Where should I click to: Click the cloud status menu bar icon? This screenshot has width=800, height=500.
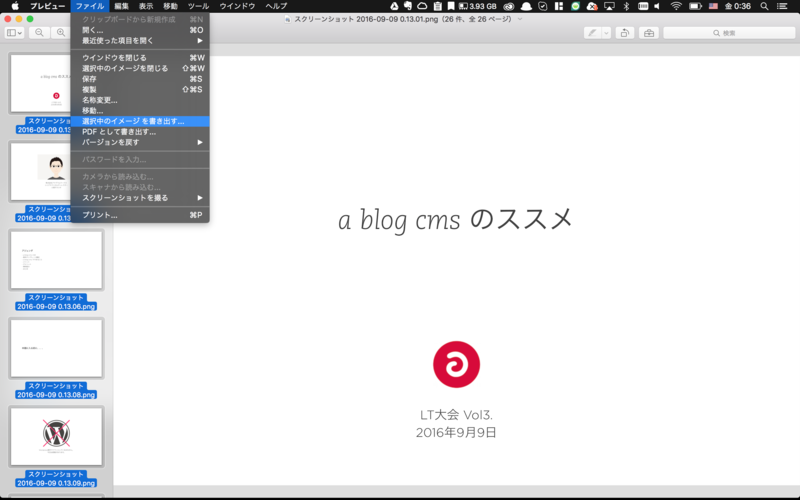coord(422,6)
